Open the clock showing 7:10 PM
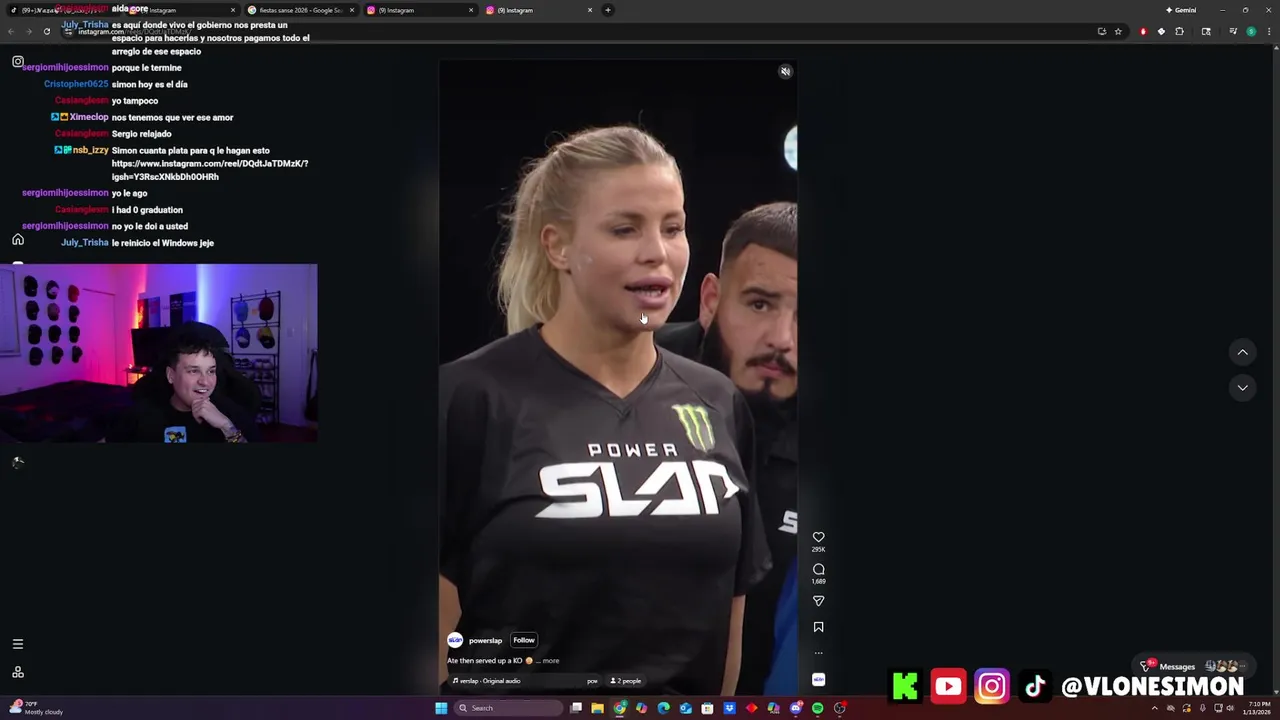This screenshot has width=1280, height=720. [x=1257, y=708]
